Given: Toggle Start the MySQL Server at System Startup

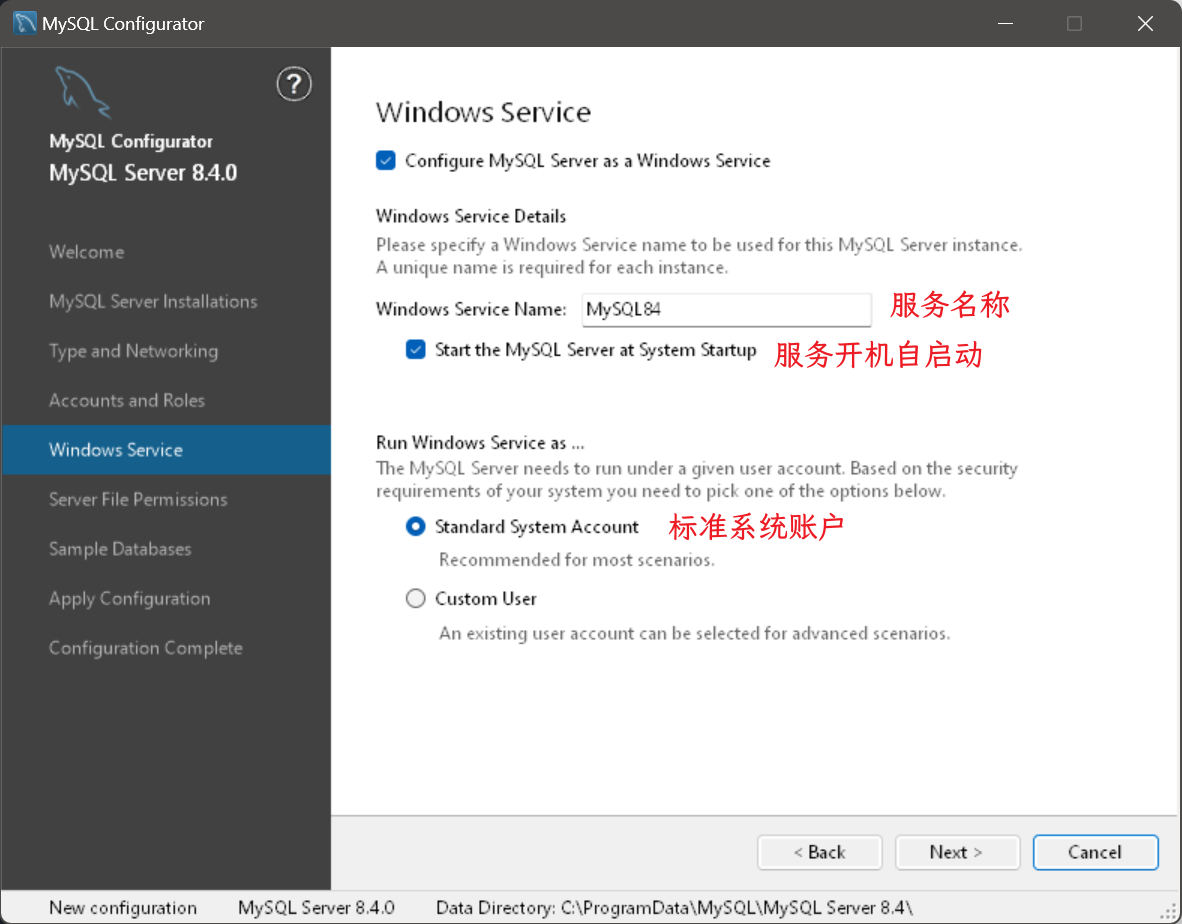Looking at the screenshot, I should coord(415,350).
